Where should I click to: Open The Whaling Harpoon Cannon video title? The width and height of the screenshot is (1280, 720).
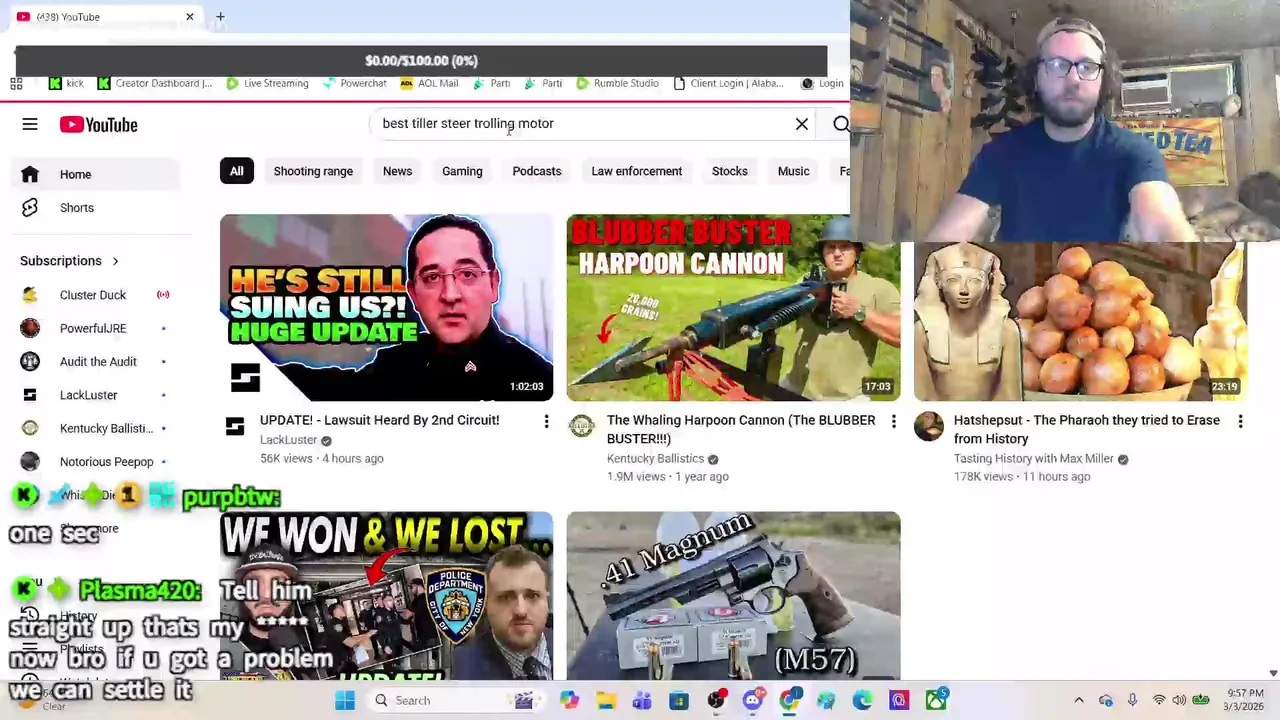click(741, 429)
